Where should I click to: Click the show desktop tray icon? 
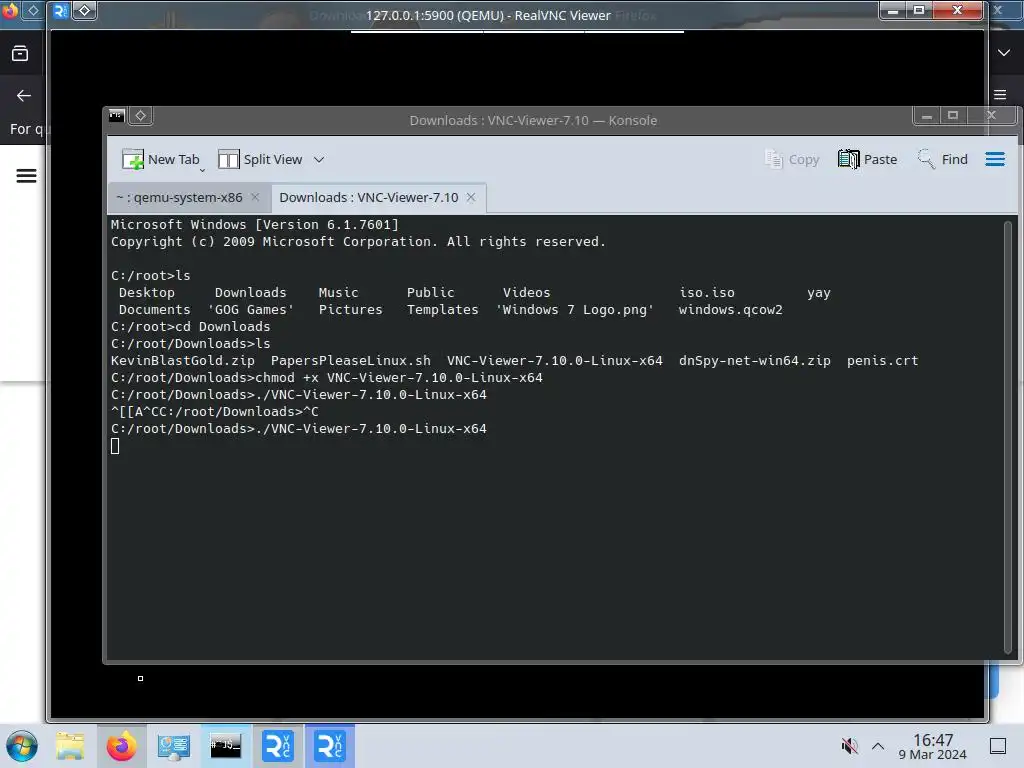pyautogui.click(x=998, y=746)
